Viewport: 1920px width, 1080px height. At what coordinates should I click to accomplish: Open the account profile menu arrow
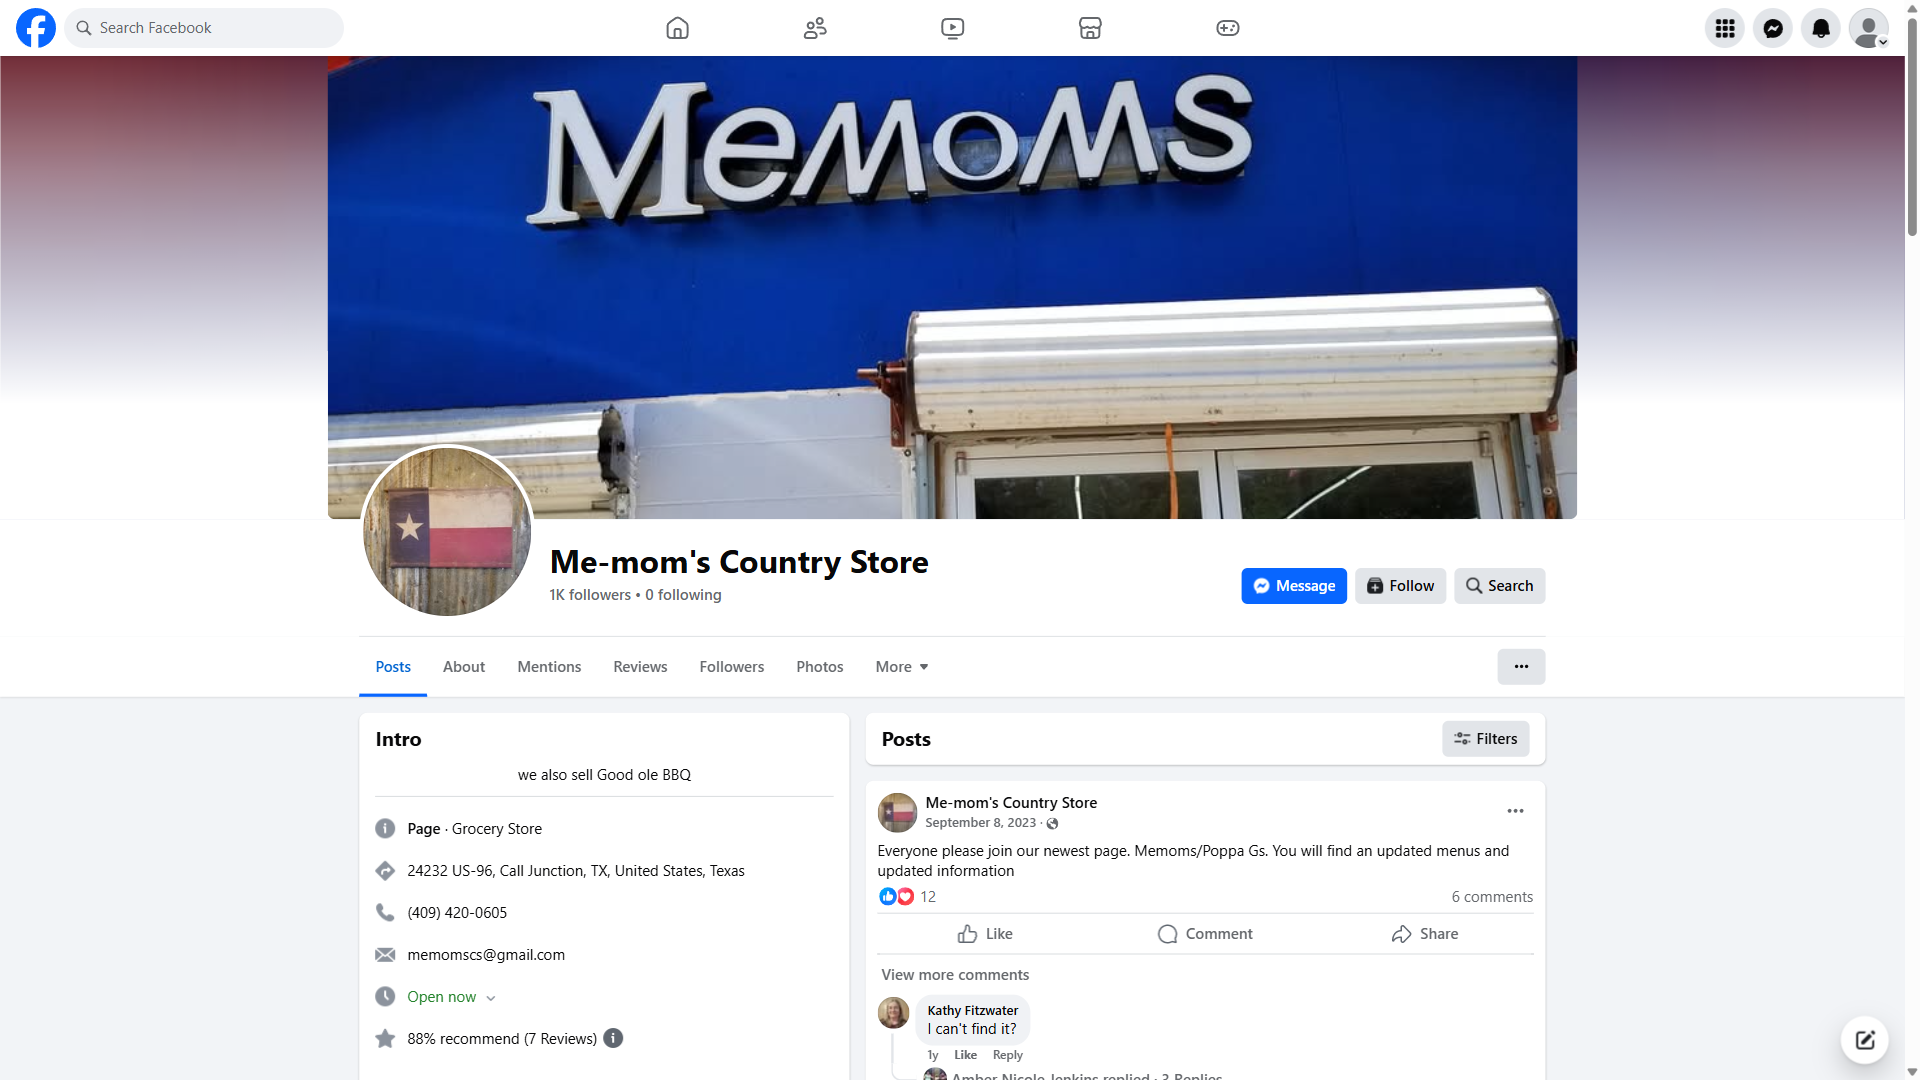[x=1883, y=42]
